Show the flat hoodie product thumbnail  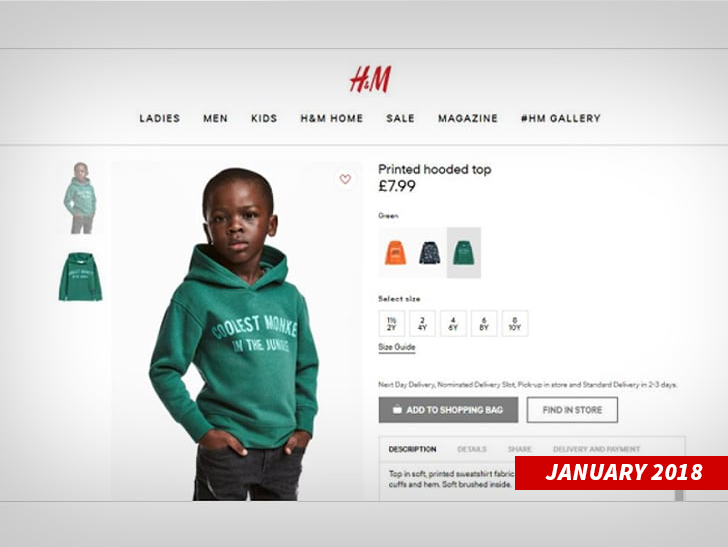click(x=80, y=277)
